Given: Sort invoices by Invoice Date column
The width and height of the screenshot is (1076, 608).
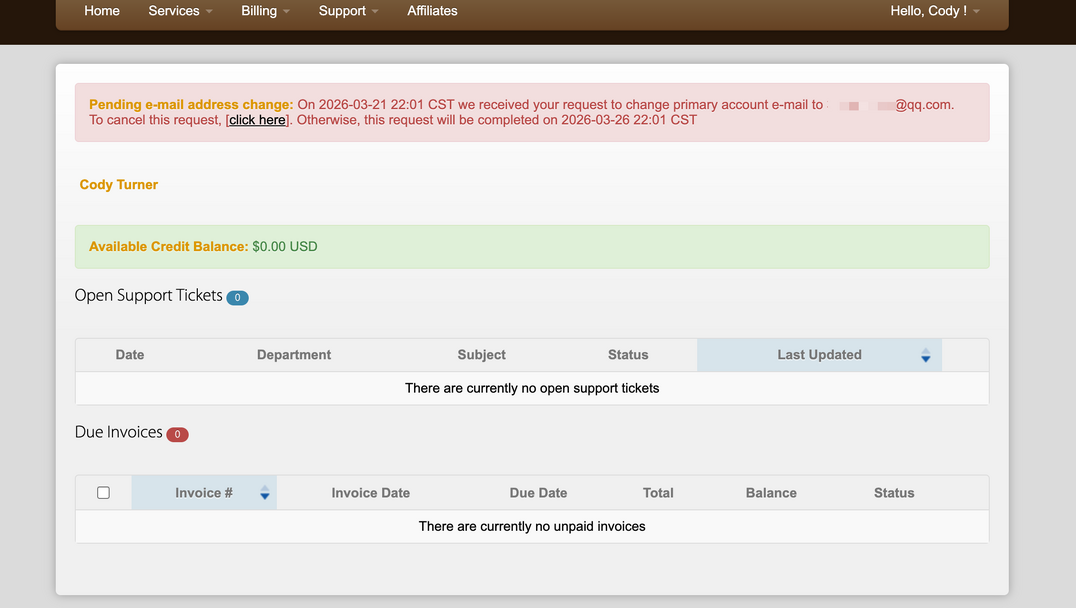Looking at the screenshot, I should coord(370,493).
